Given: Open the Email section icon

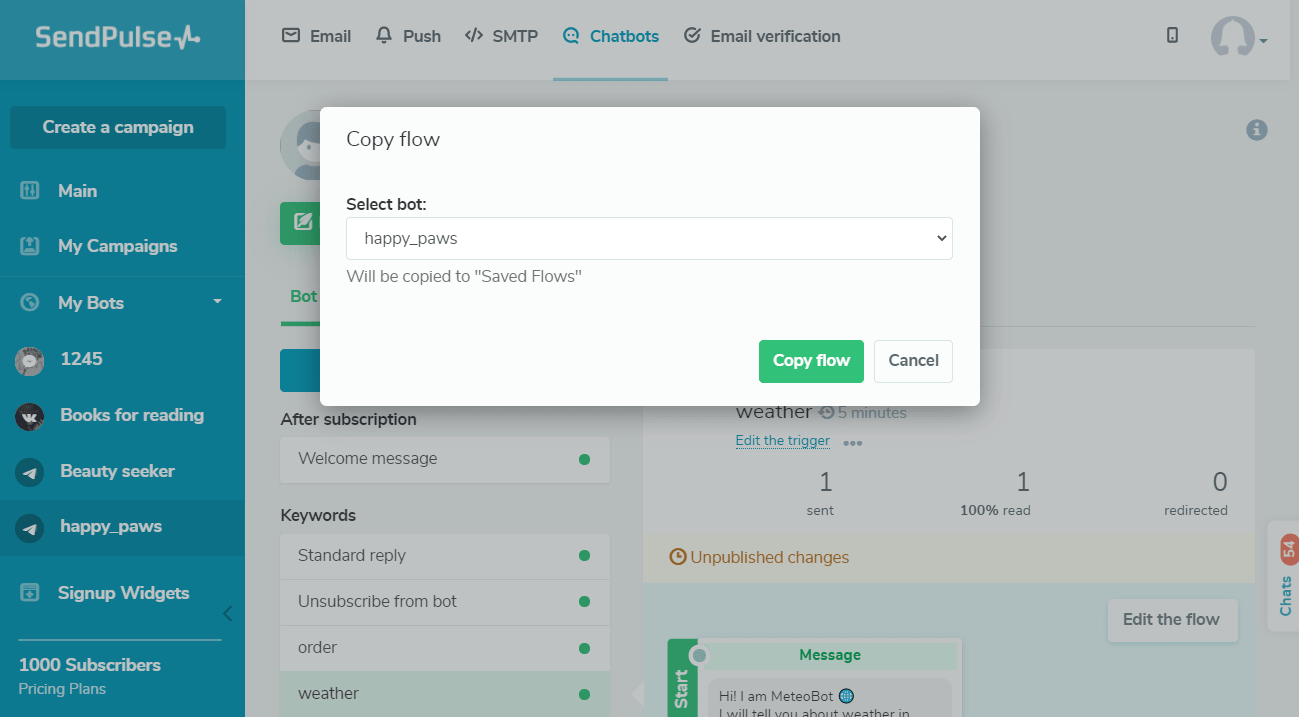Looking at the screenshot, I should tap(291, 36).
